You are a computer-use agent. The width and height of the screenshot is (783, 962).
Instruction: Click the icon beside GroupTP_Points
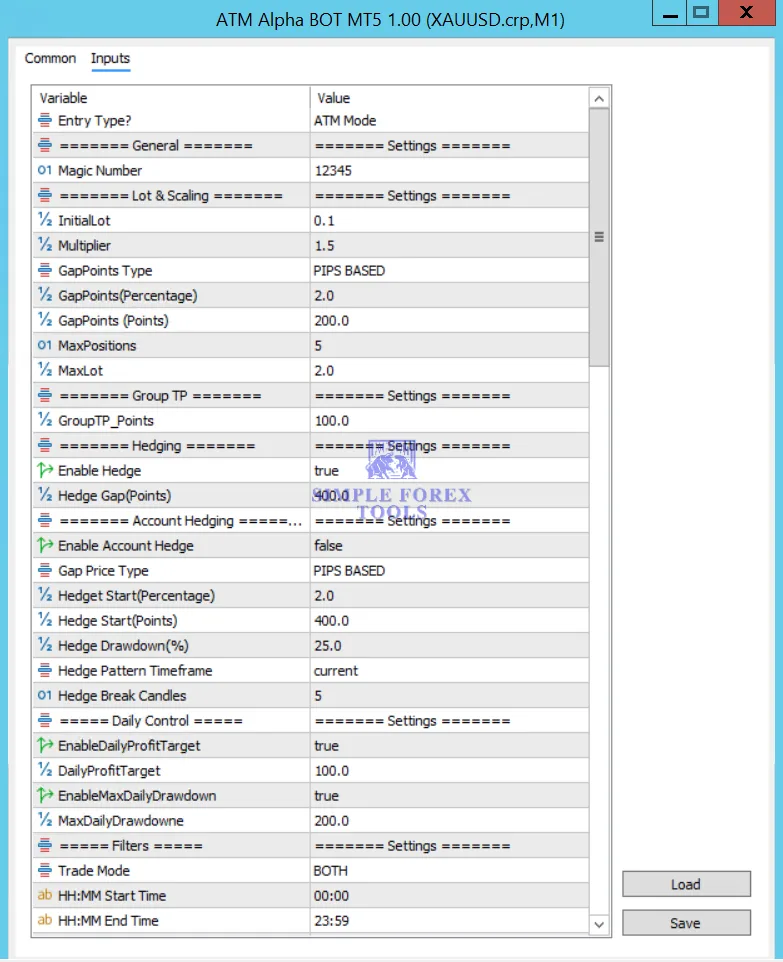(x=45, y=420)
